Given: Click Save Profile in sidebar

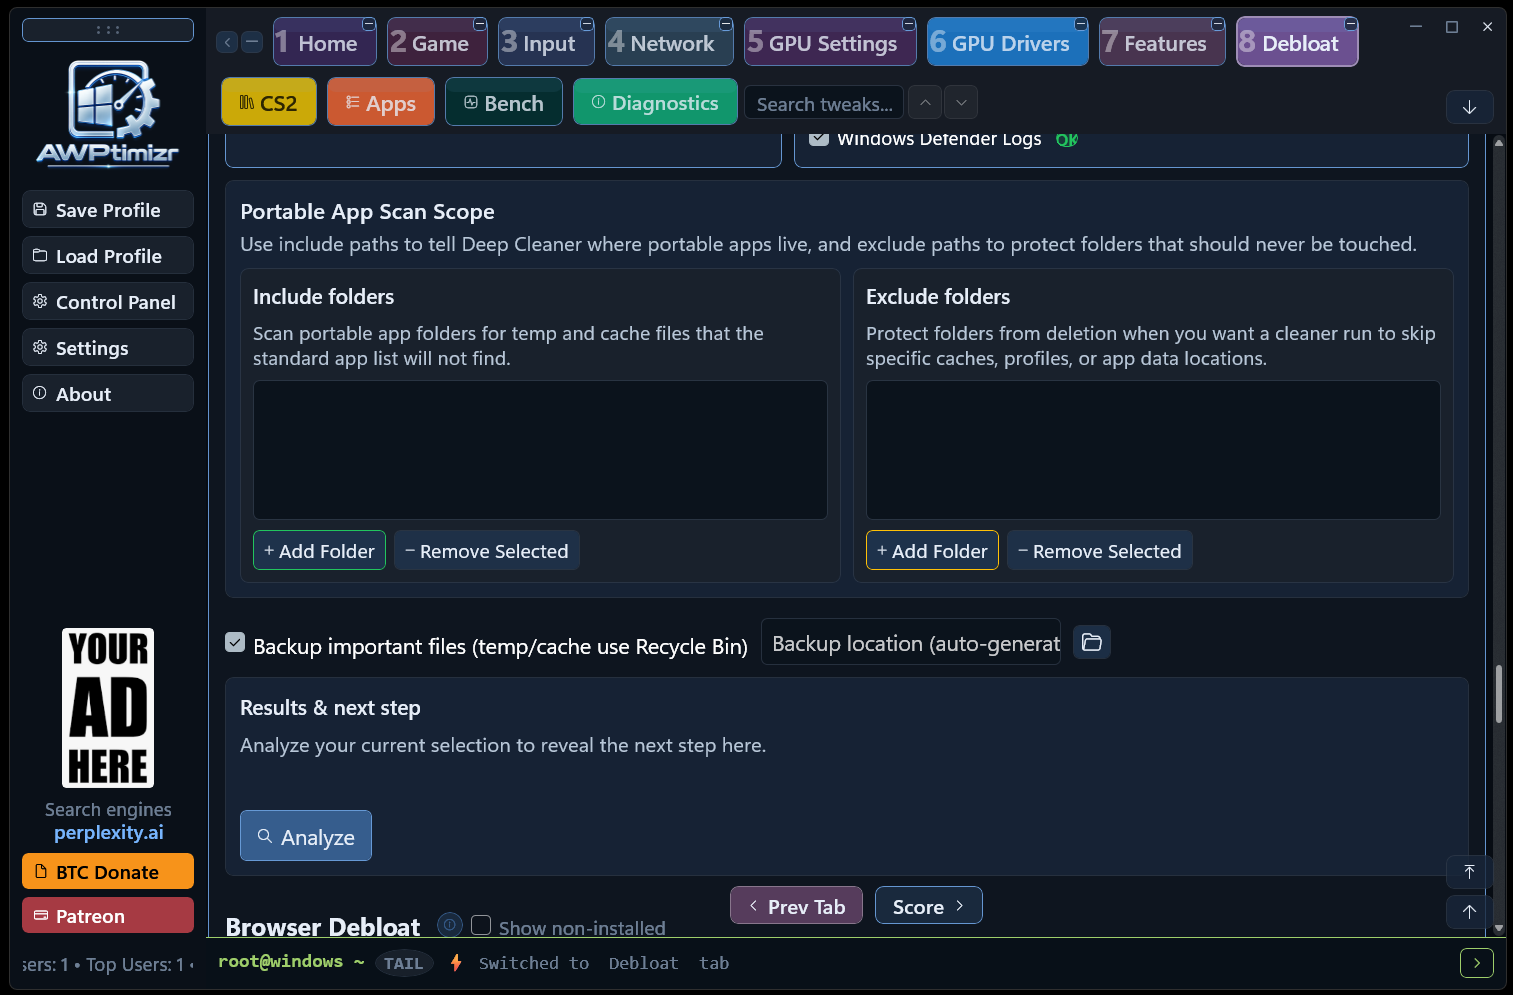Looking at the screenshot, I should click(108, 209).
